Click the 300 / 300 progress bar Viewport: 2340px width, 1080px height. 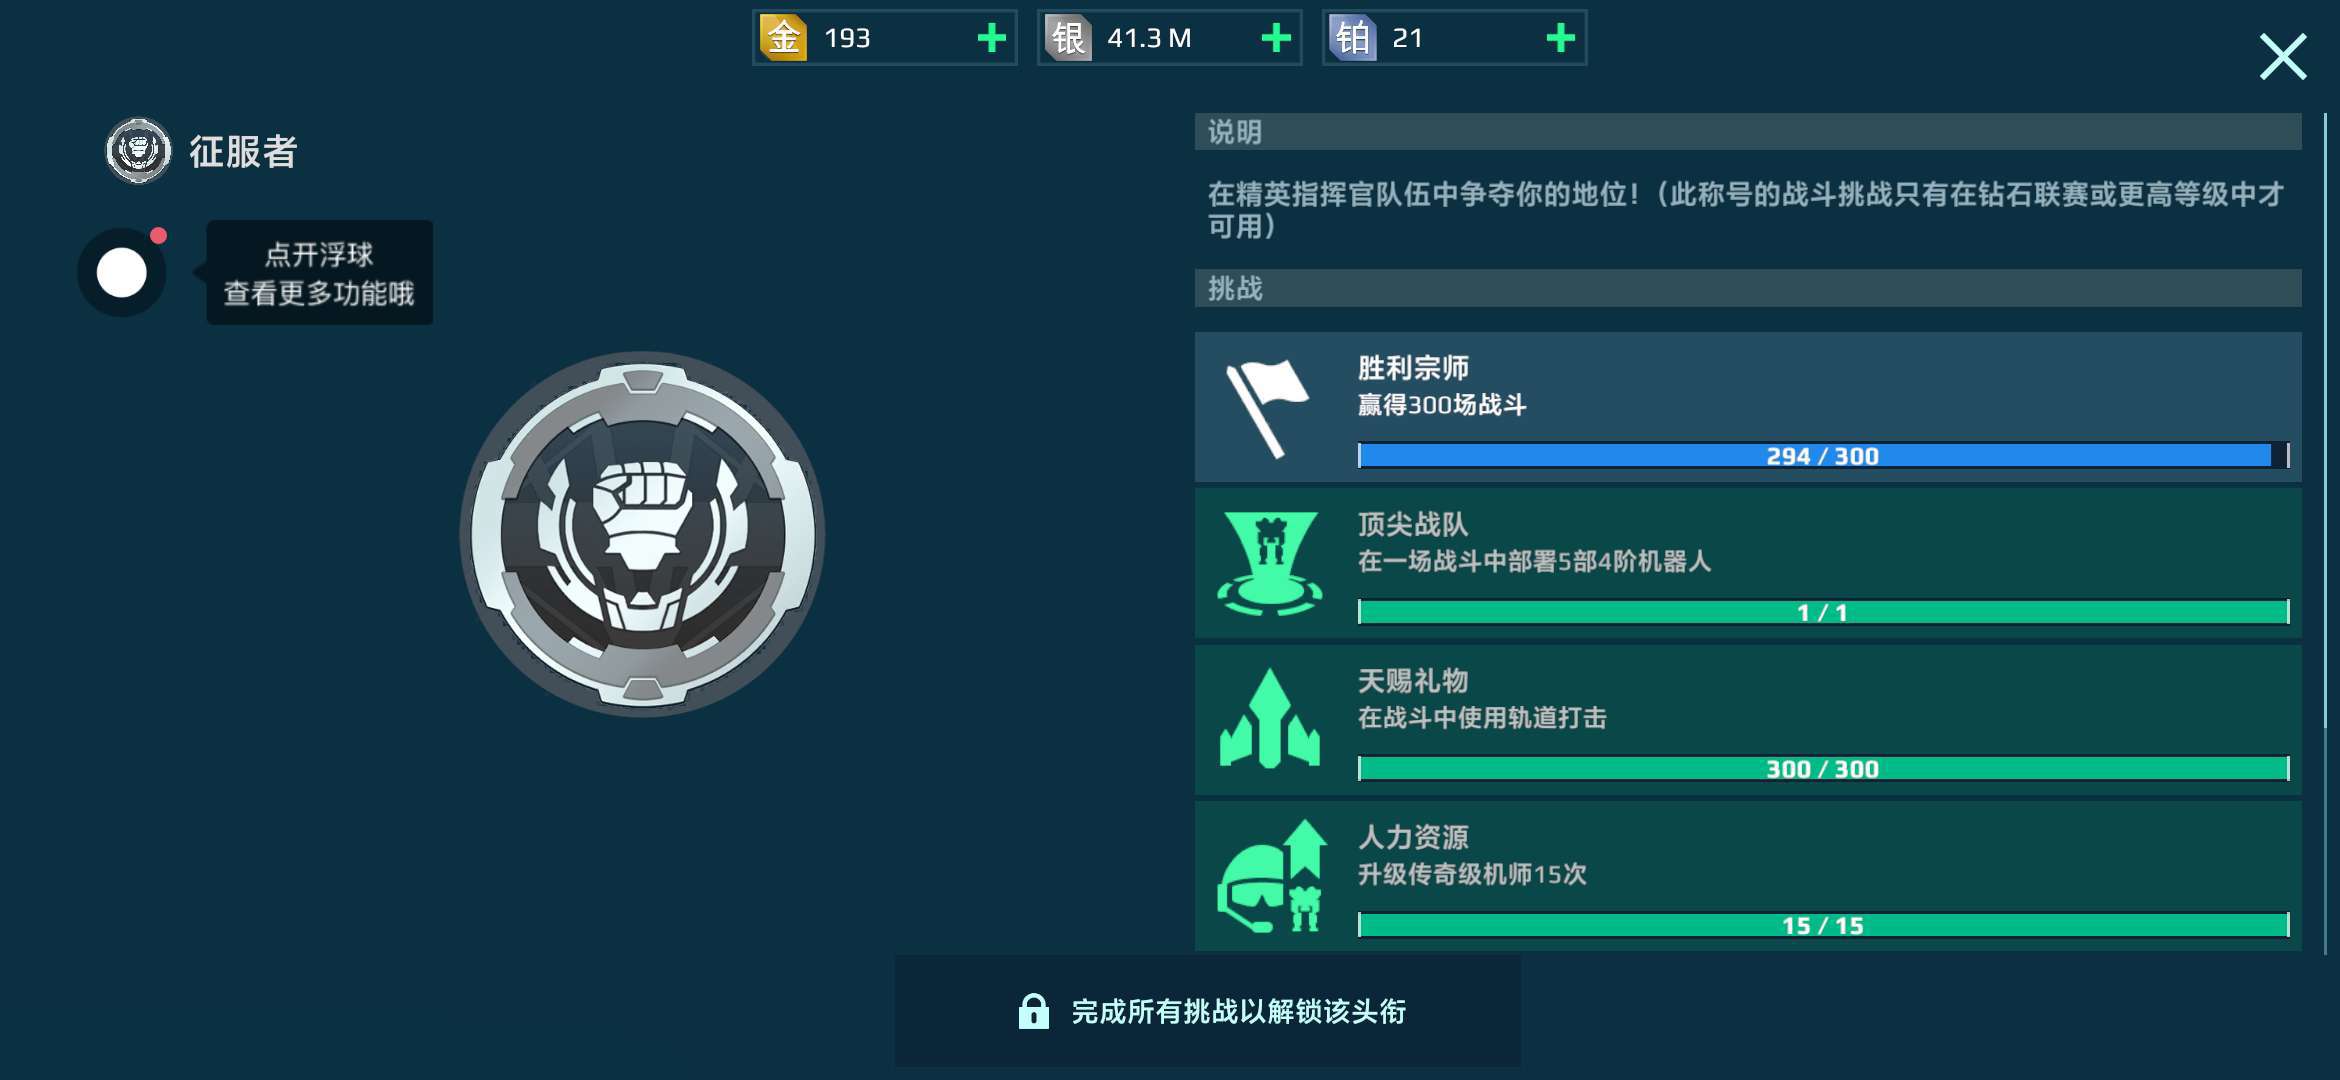(x=1823, y=769)
